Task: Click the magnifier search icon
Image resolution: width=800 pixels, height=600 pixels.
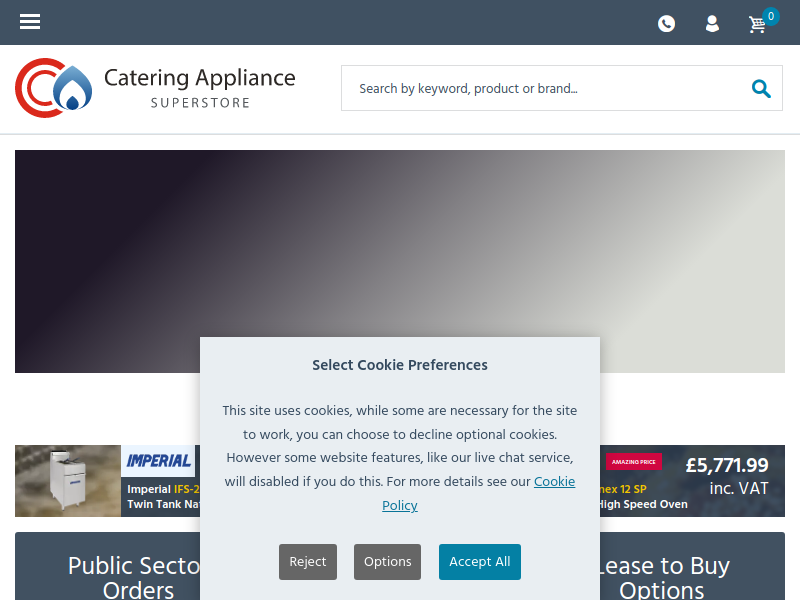Action: [x=761, y=88]
